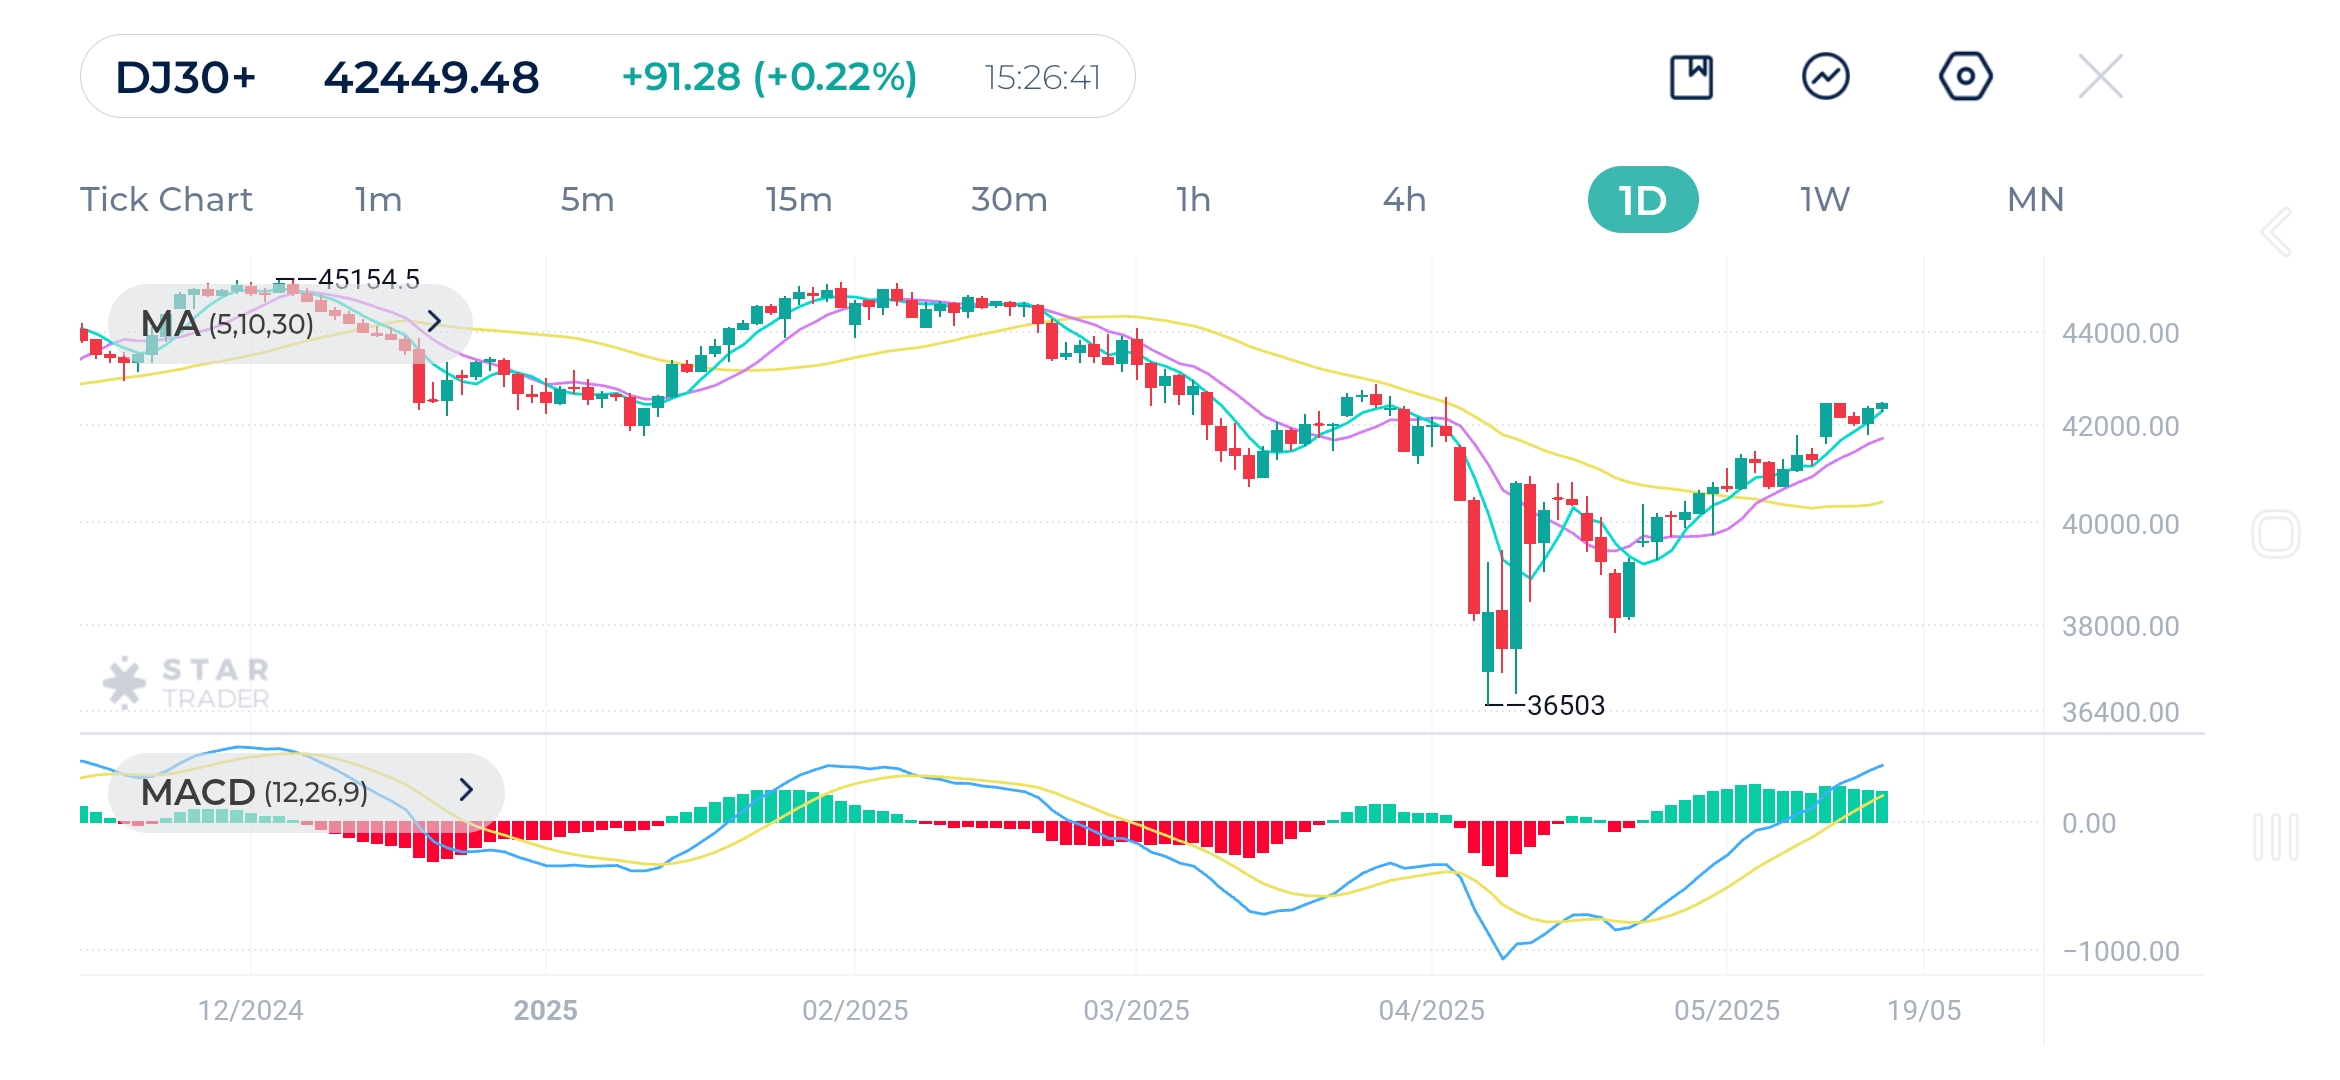Viewport: 2340px width, 1080px height.
Task: Tap the rounded square home icon
Action: (2276, 533)
